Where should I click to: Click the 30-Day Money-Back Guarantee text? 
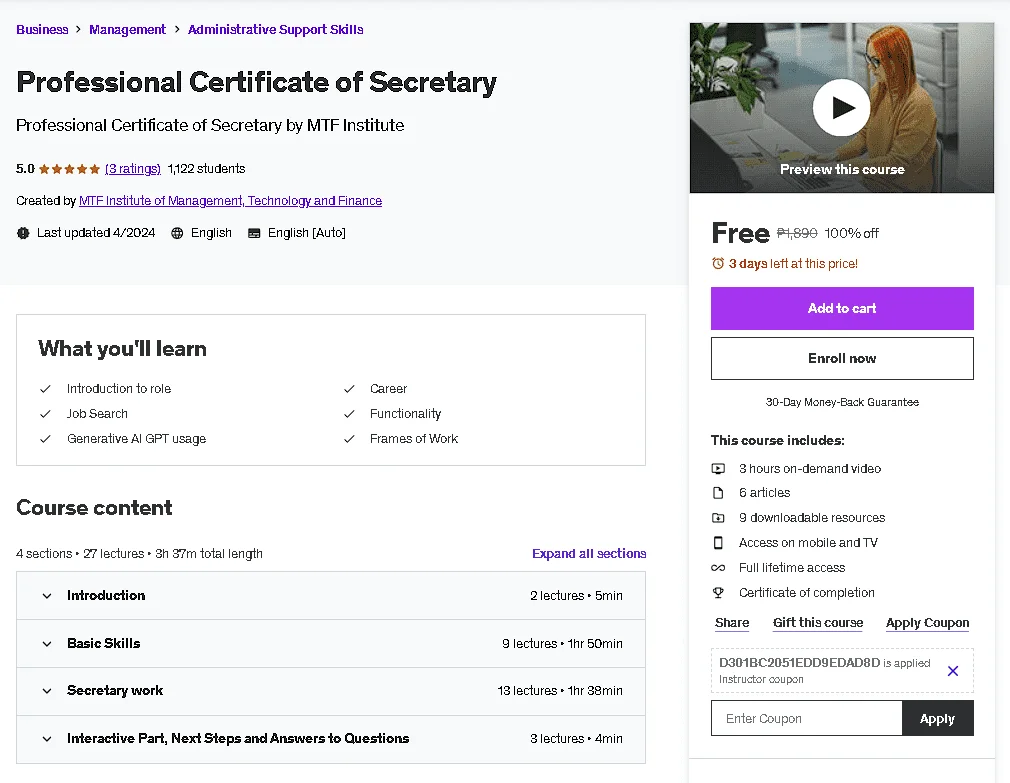point(842,402)
